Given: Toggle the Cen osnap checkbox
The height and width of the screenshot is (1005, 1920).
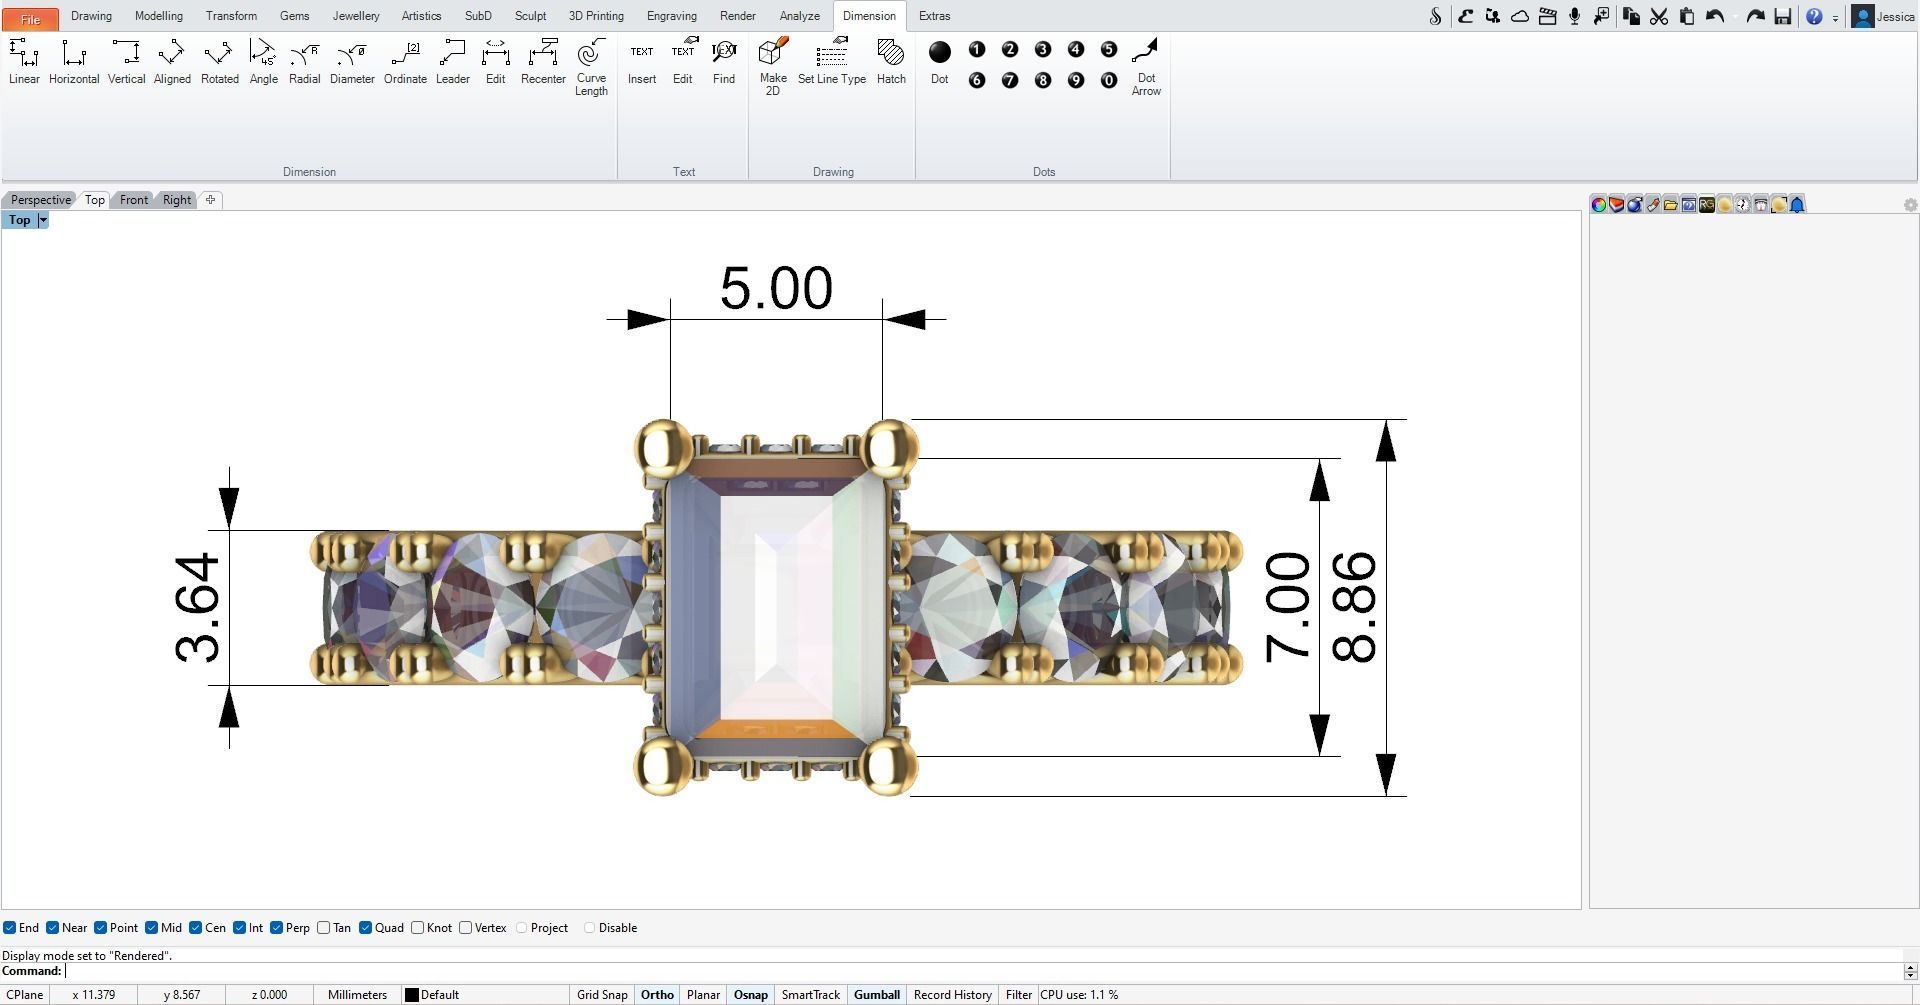Looking at the screenshot, I should [x=195, y=928].
